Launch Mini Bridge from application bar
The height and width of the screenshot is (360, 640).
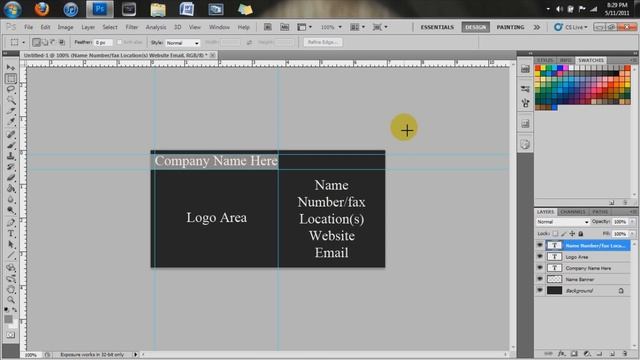[284, 27]
